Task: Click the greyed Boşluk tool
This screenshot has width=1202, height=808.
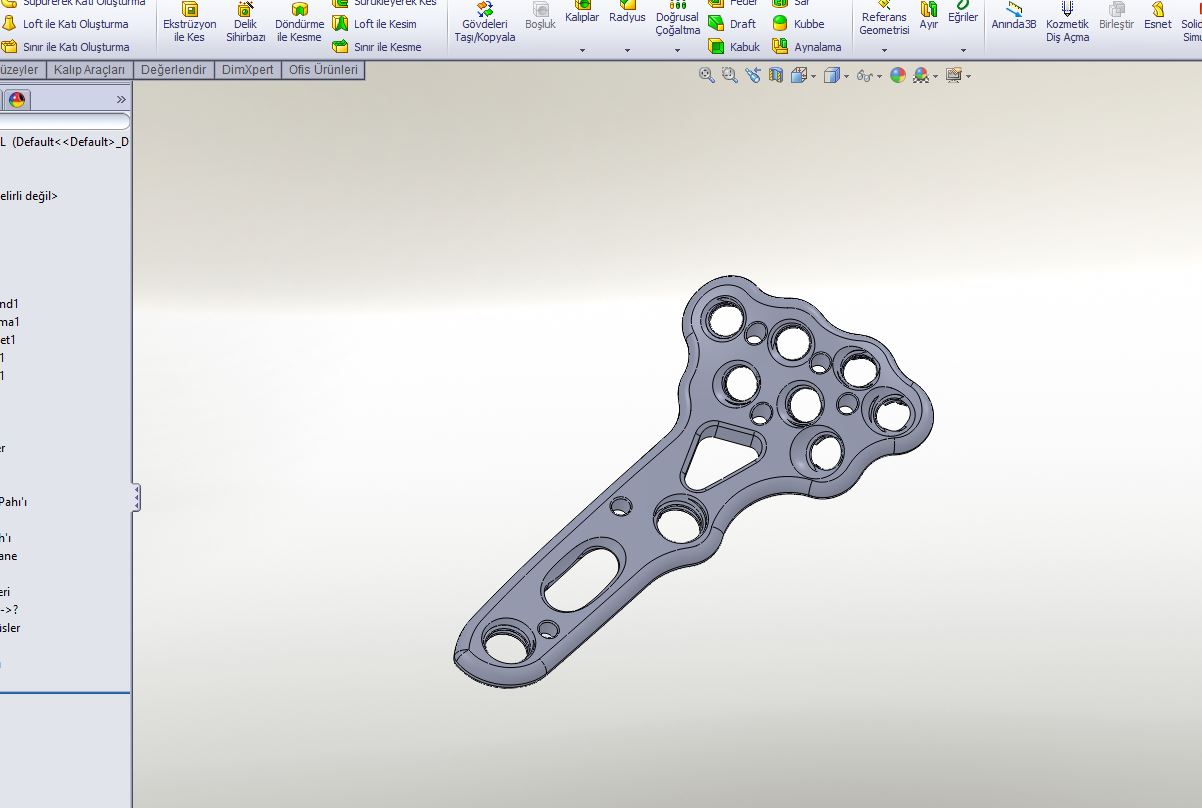Action: click(x=540, y=17)
